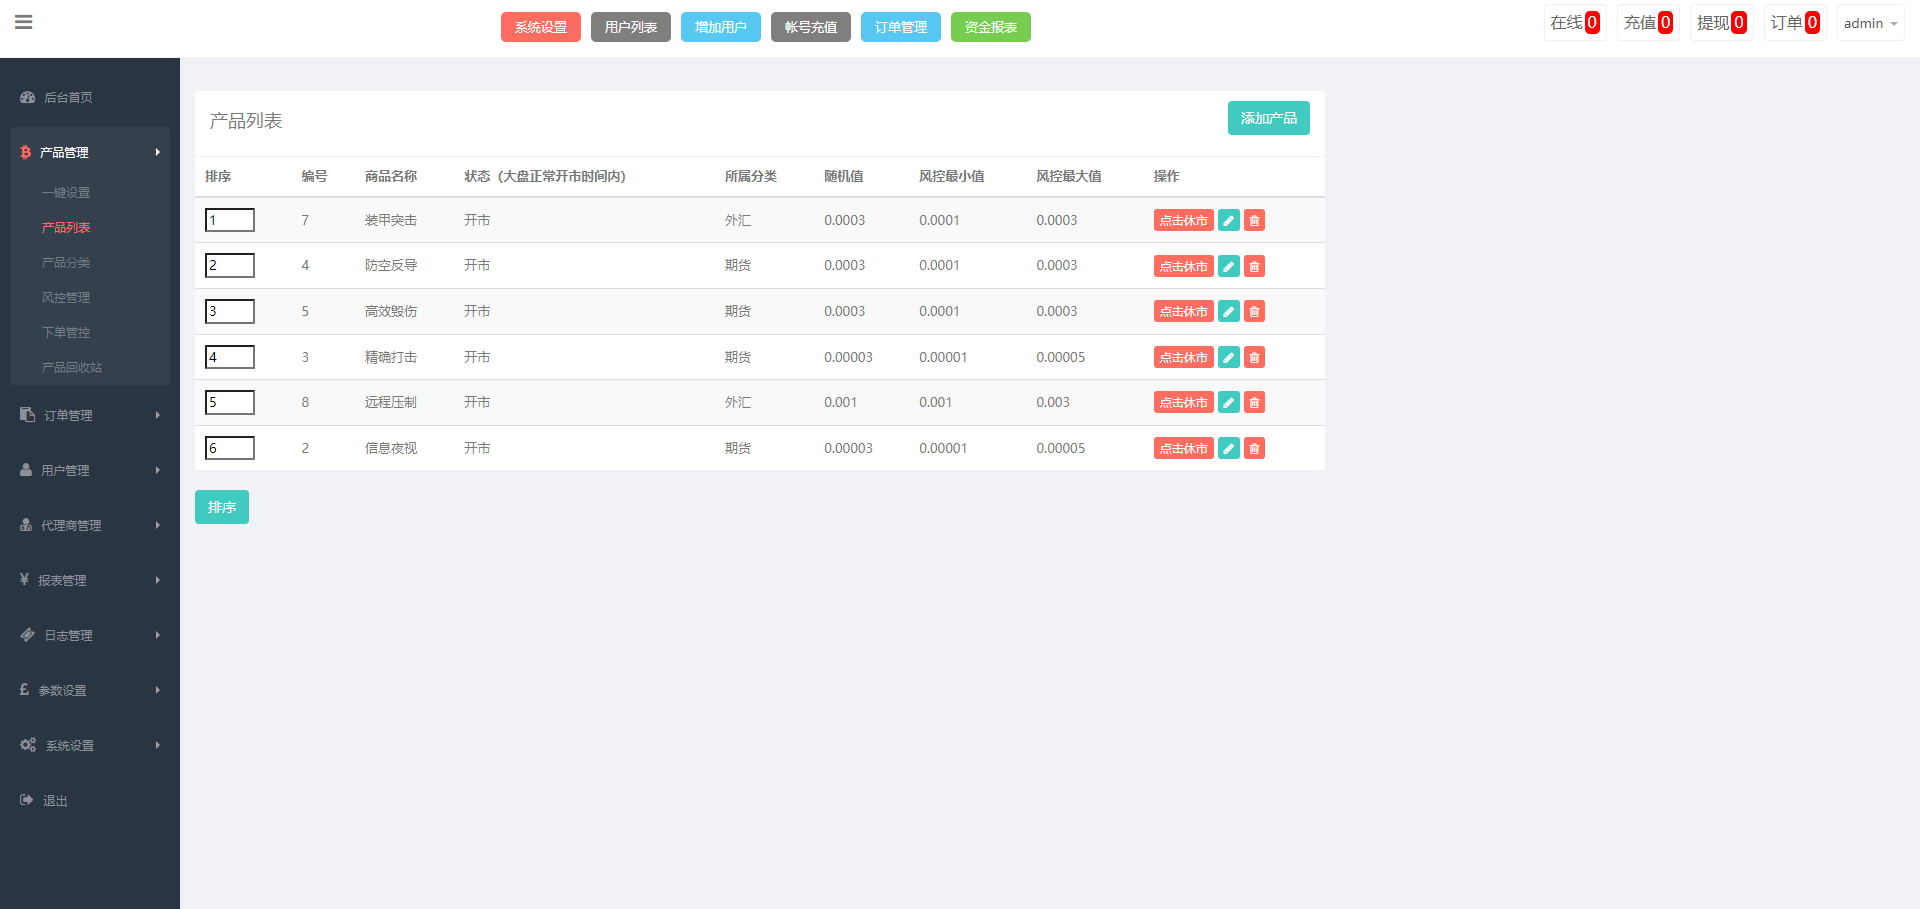Open the admin user dropdown
The height and width of the screenshot is (909, 1920).
click(x=1869, y=23)
